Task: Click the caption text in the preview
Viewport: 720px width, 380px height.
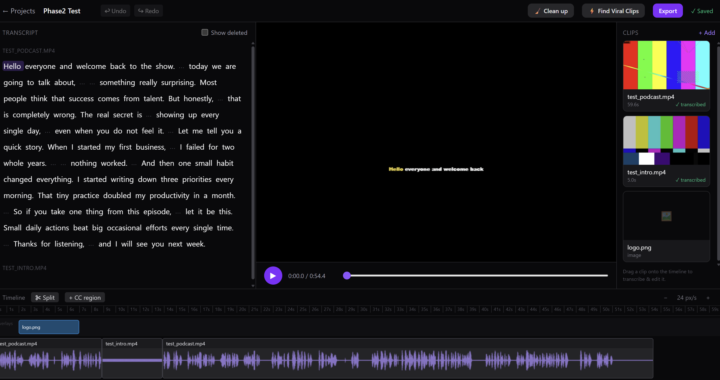Action: pyautogui.click(x=436, y=169)
